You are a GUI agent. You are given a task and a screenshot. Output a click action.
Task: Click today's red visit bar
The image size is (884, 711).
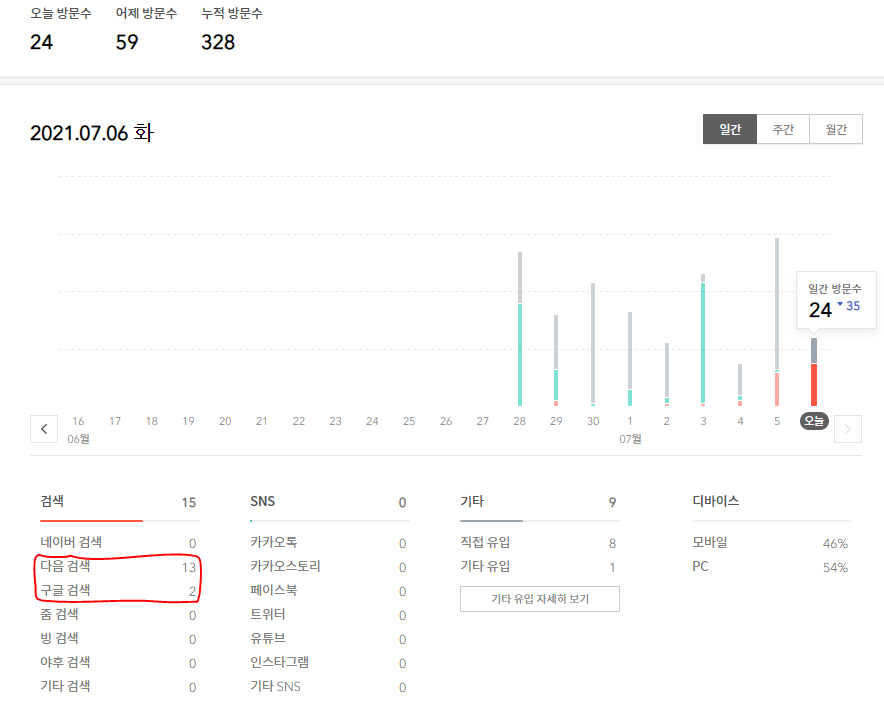coord(814,385)
